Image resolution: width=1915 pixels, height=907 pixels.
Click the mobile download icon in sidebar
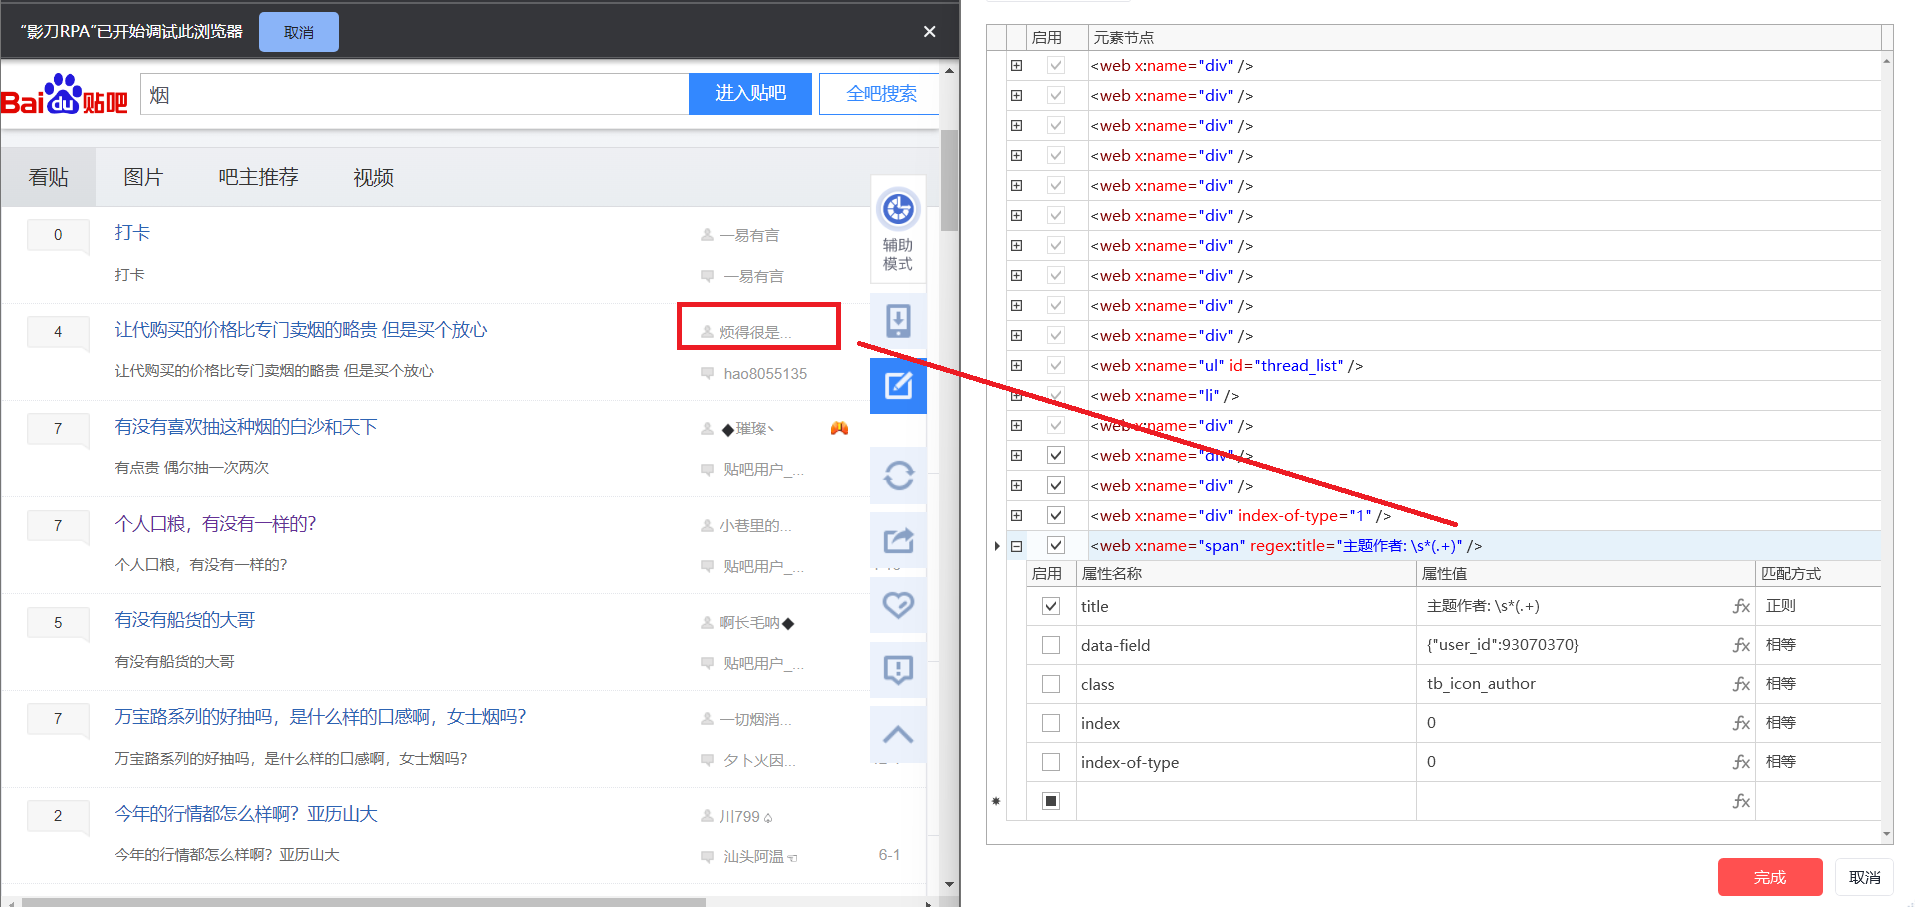coord(898,321)
